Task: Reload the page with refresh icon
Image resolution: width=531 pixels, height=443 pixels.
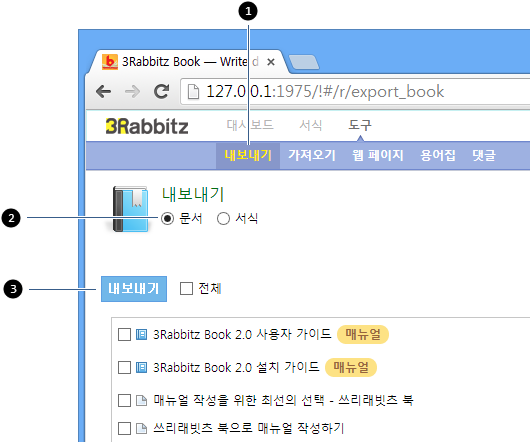Action: (162, 91)
